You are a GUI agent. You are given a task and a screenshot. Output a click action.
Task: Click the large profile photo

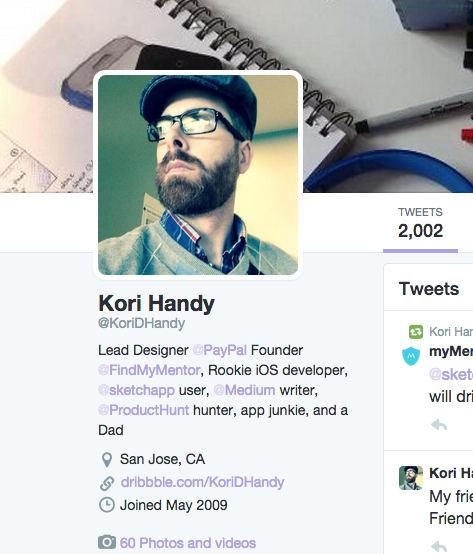[198, 175]
